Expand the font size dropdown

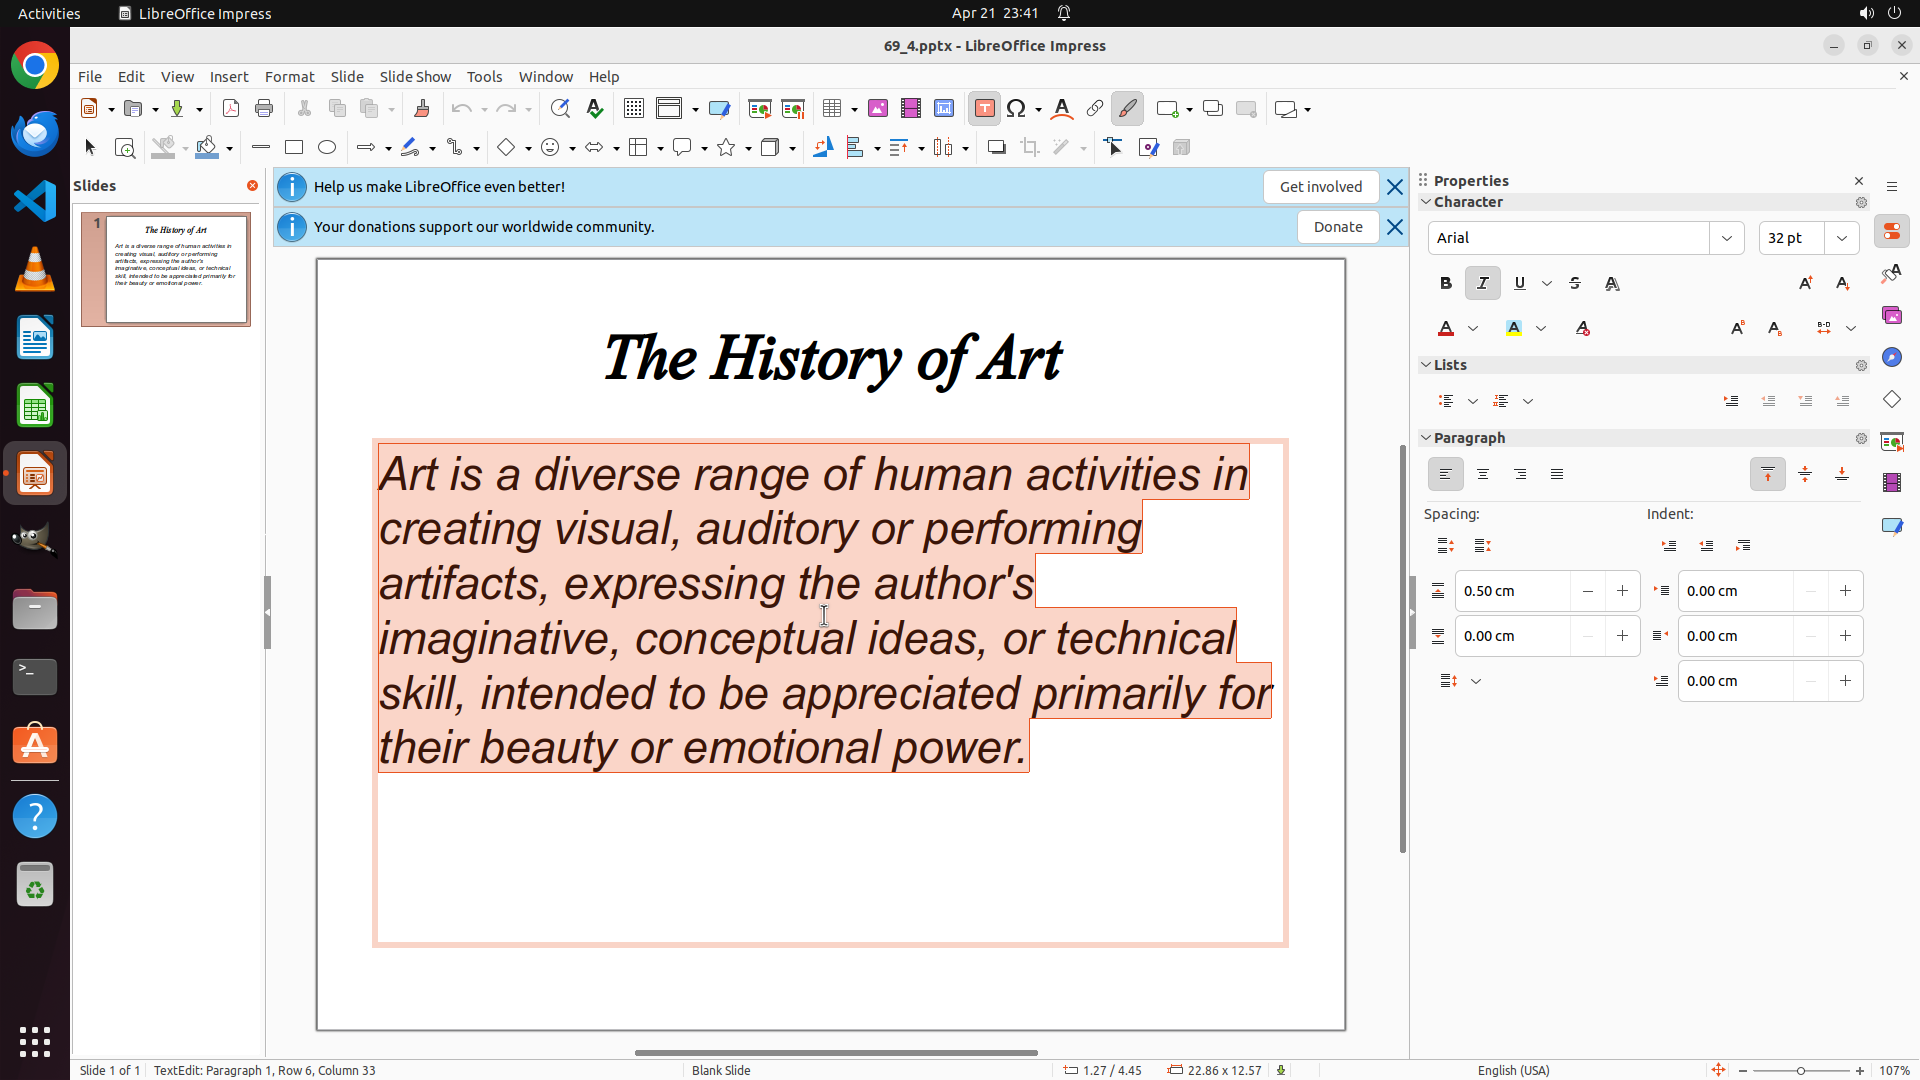pos(1842,238)
